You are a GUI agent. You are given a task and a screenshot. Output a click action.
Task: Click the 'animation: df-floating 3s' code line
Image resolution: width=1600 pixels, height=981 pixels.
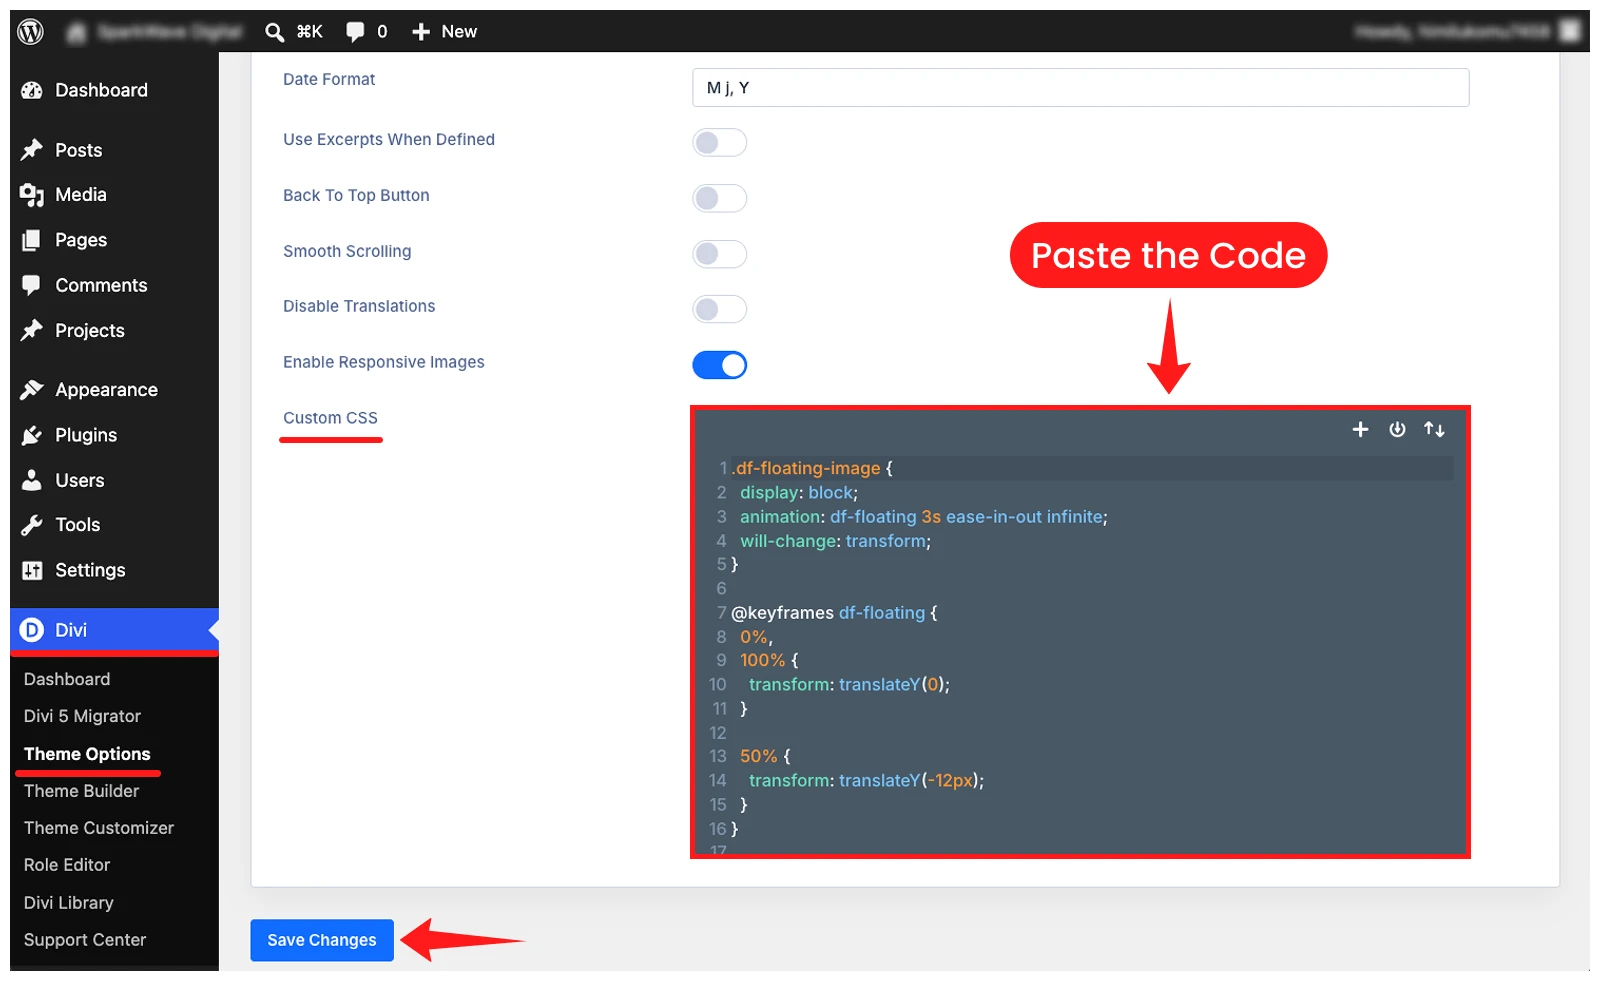[x=924, y=517]
